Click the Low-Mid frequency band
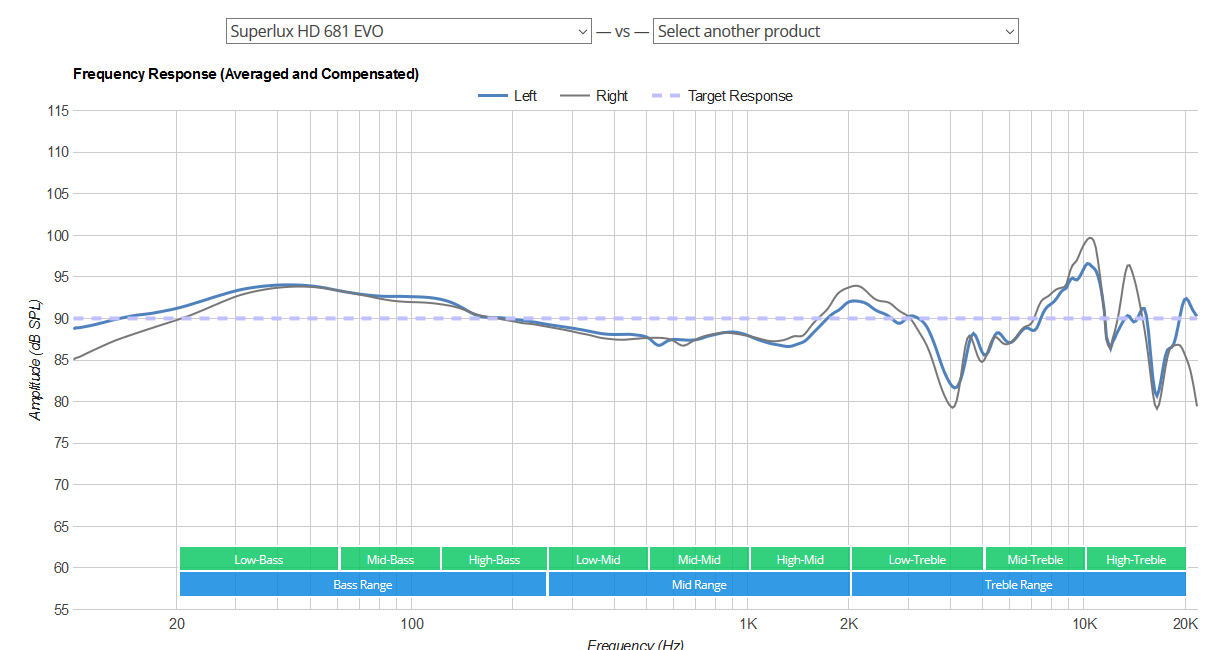This screenshot has width=1211, height=650. pyautogui.click(x=598, y=559)
